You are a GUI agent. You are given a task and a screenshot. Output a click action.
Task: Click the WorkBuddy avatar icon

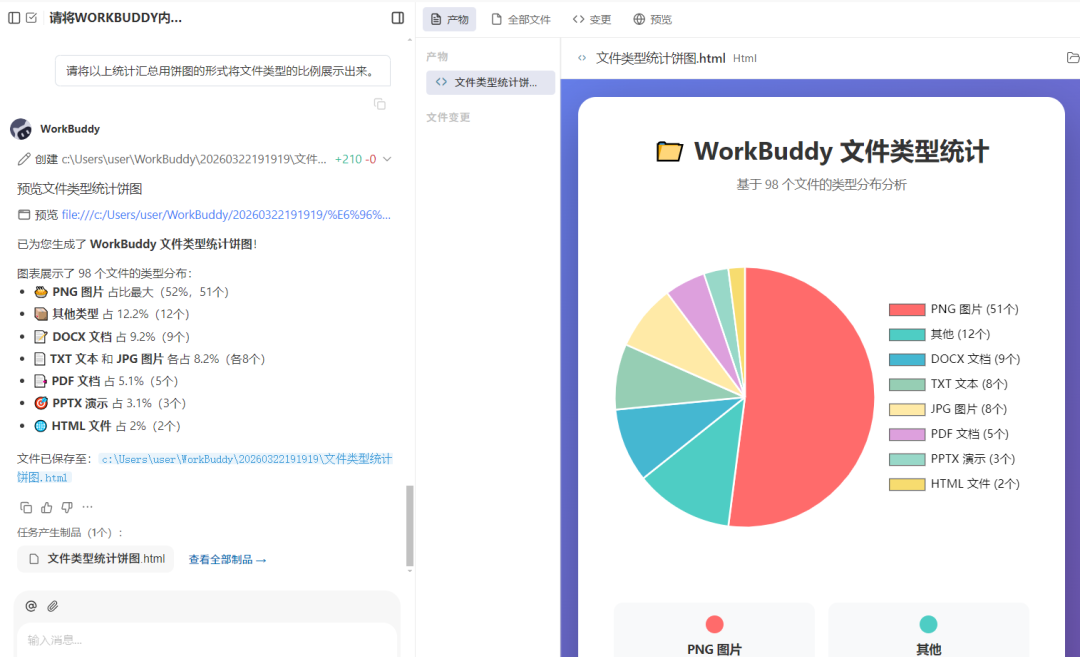click(x=21, y=129)
